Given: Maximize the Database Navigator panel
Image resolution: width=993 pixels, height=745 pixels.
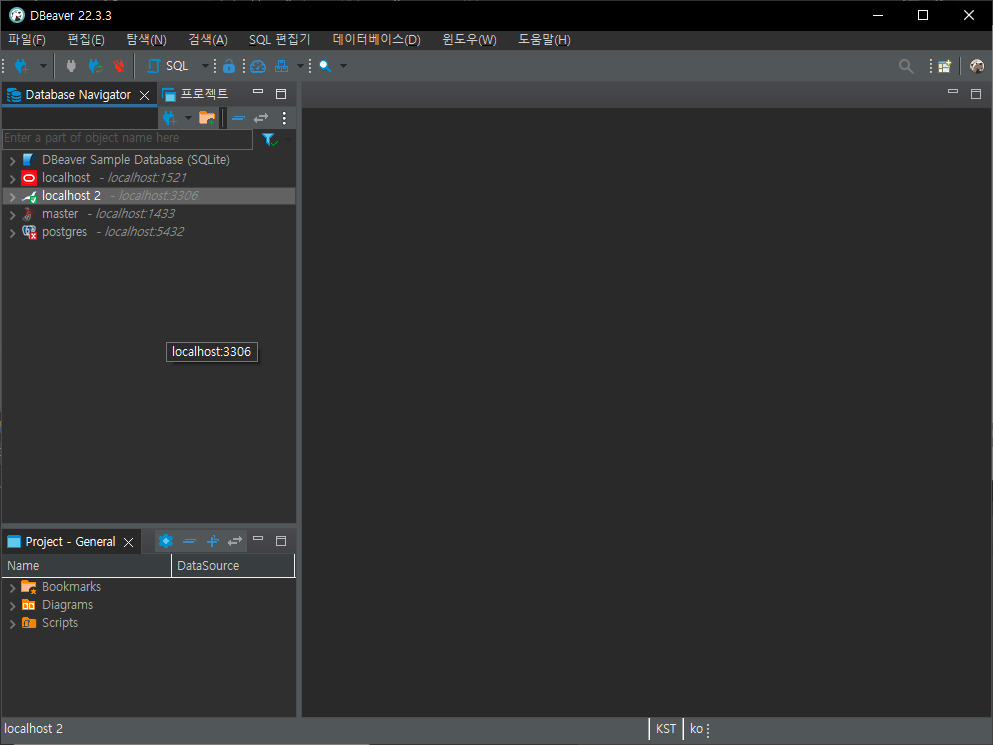Looking at the screenshot, I should pos(281,94).
